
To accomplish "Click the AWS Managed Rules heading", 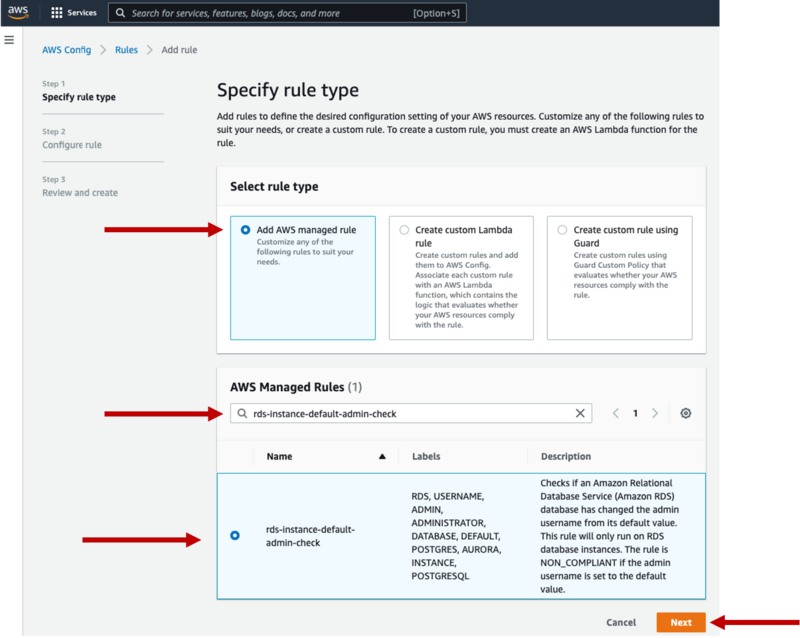I will coord(296,387).
